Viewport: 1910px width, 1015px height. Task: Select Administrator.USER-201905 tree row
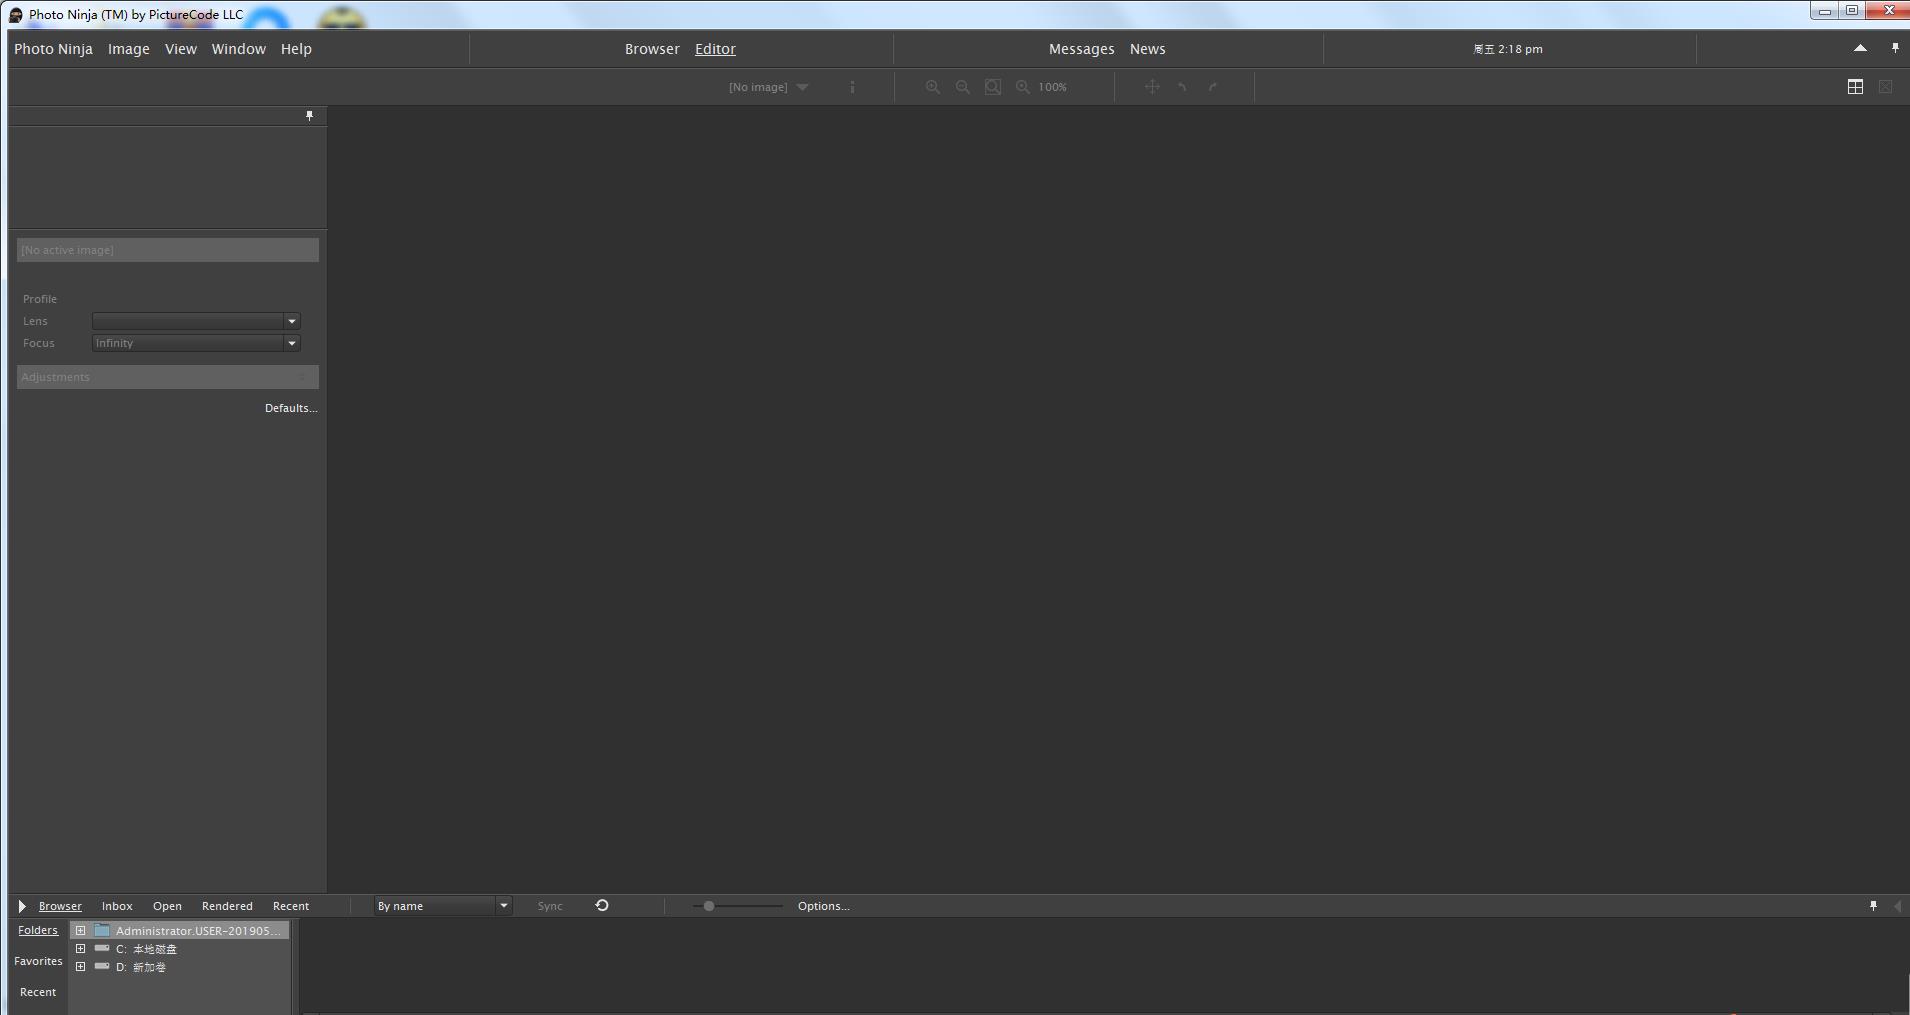pyautogui.click(x=180, y=930)
